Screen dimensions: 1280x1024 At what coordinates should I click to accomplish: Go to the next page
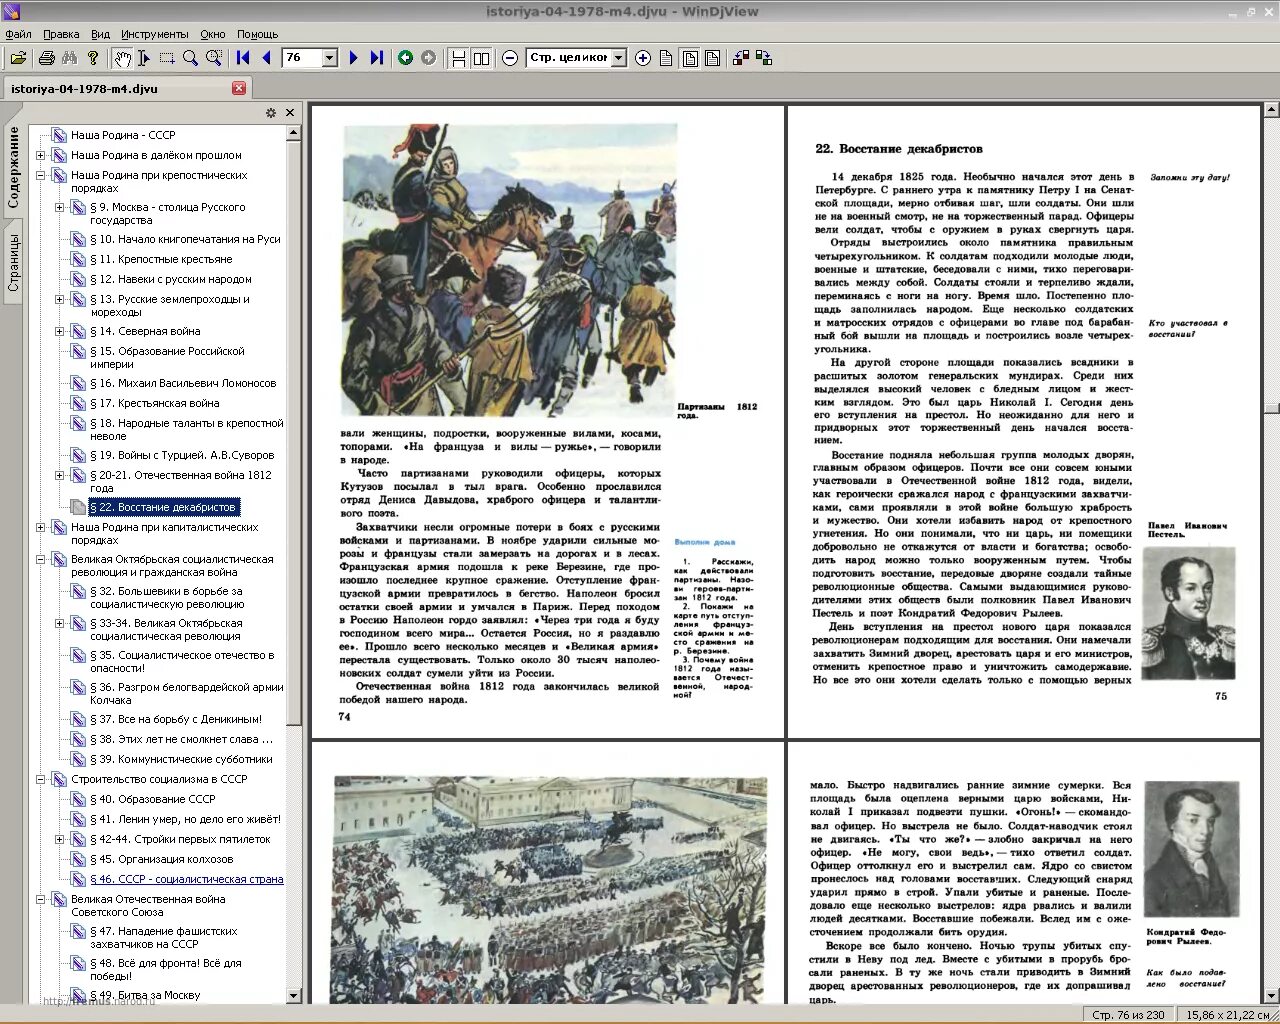click(x=354, y=58)
